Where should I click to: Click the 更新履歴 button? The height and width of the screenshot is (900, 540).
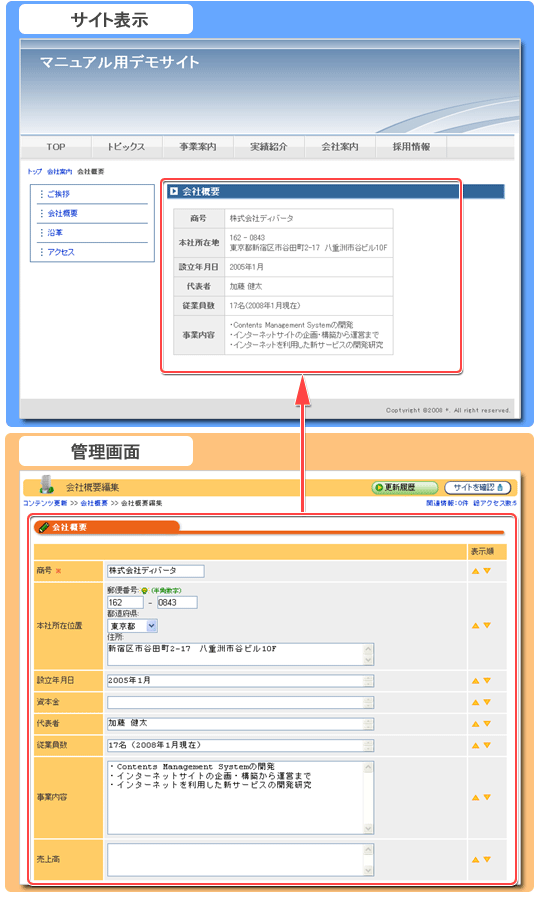404,487
